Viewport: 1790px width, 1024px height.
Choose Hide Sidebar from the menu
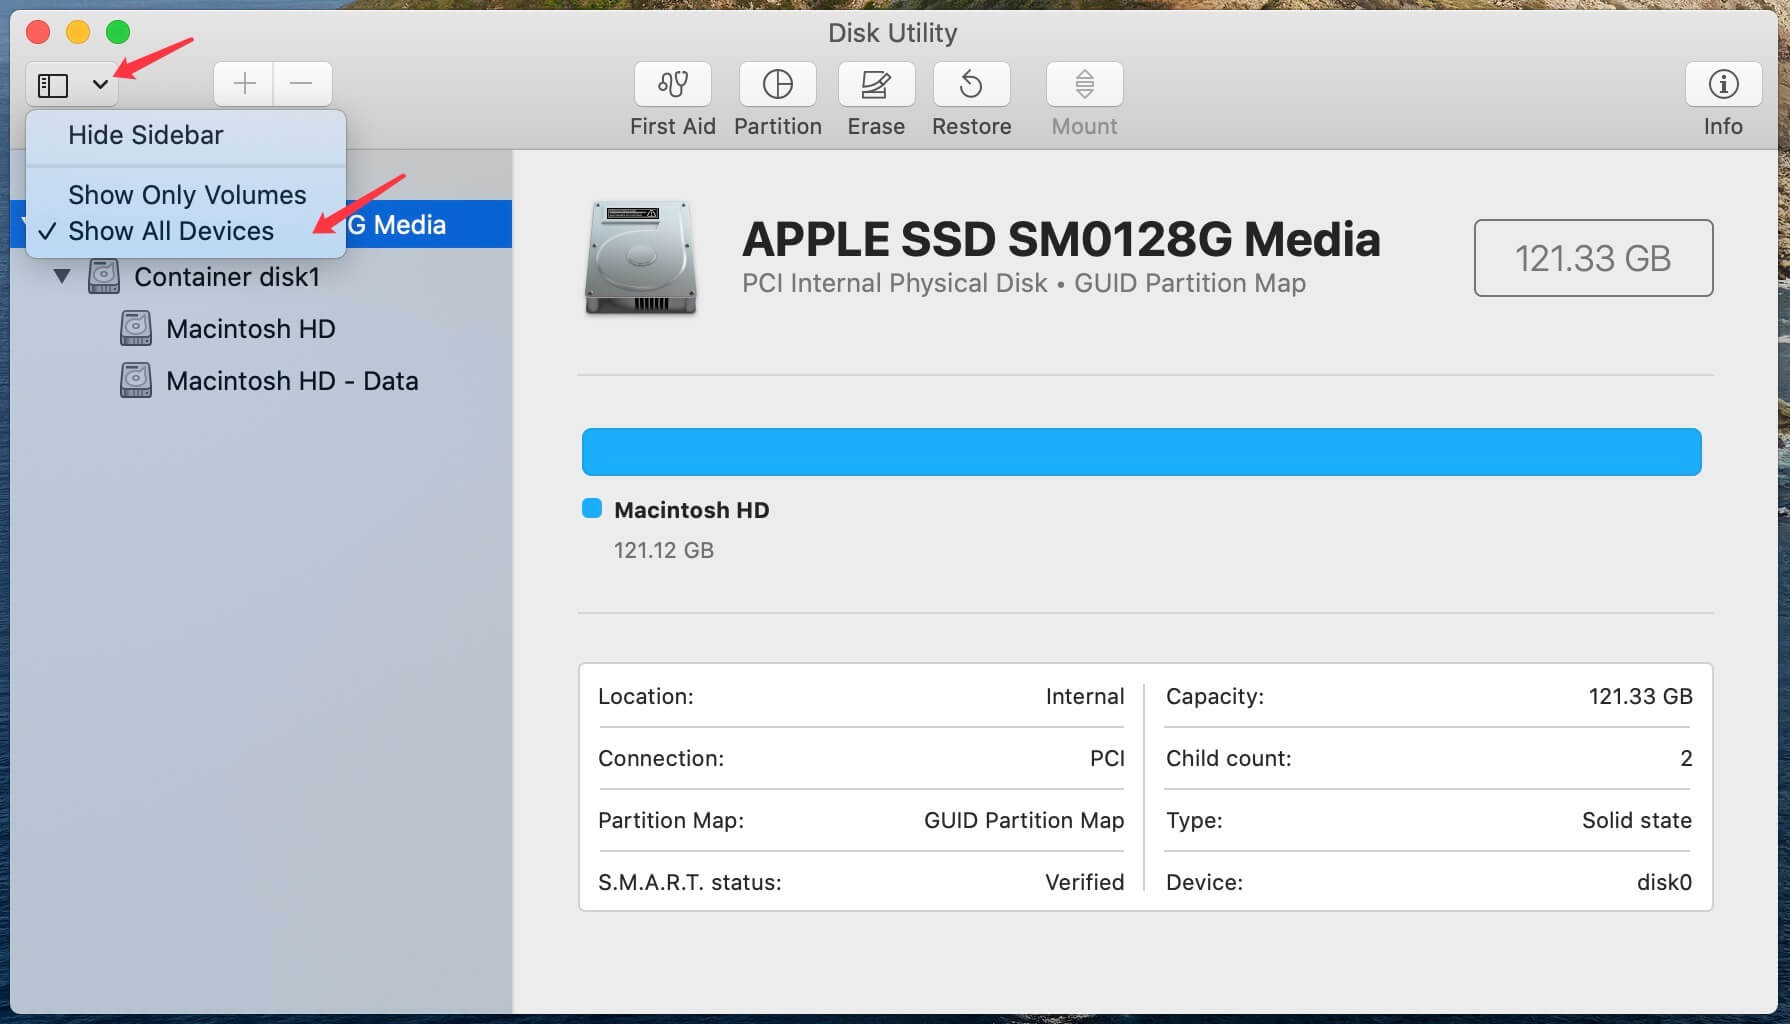click(x=144, y=134)
